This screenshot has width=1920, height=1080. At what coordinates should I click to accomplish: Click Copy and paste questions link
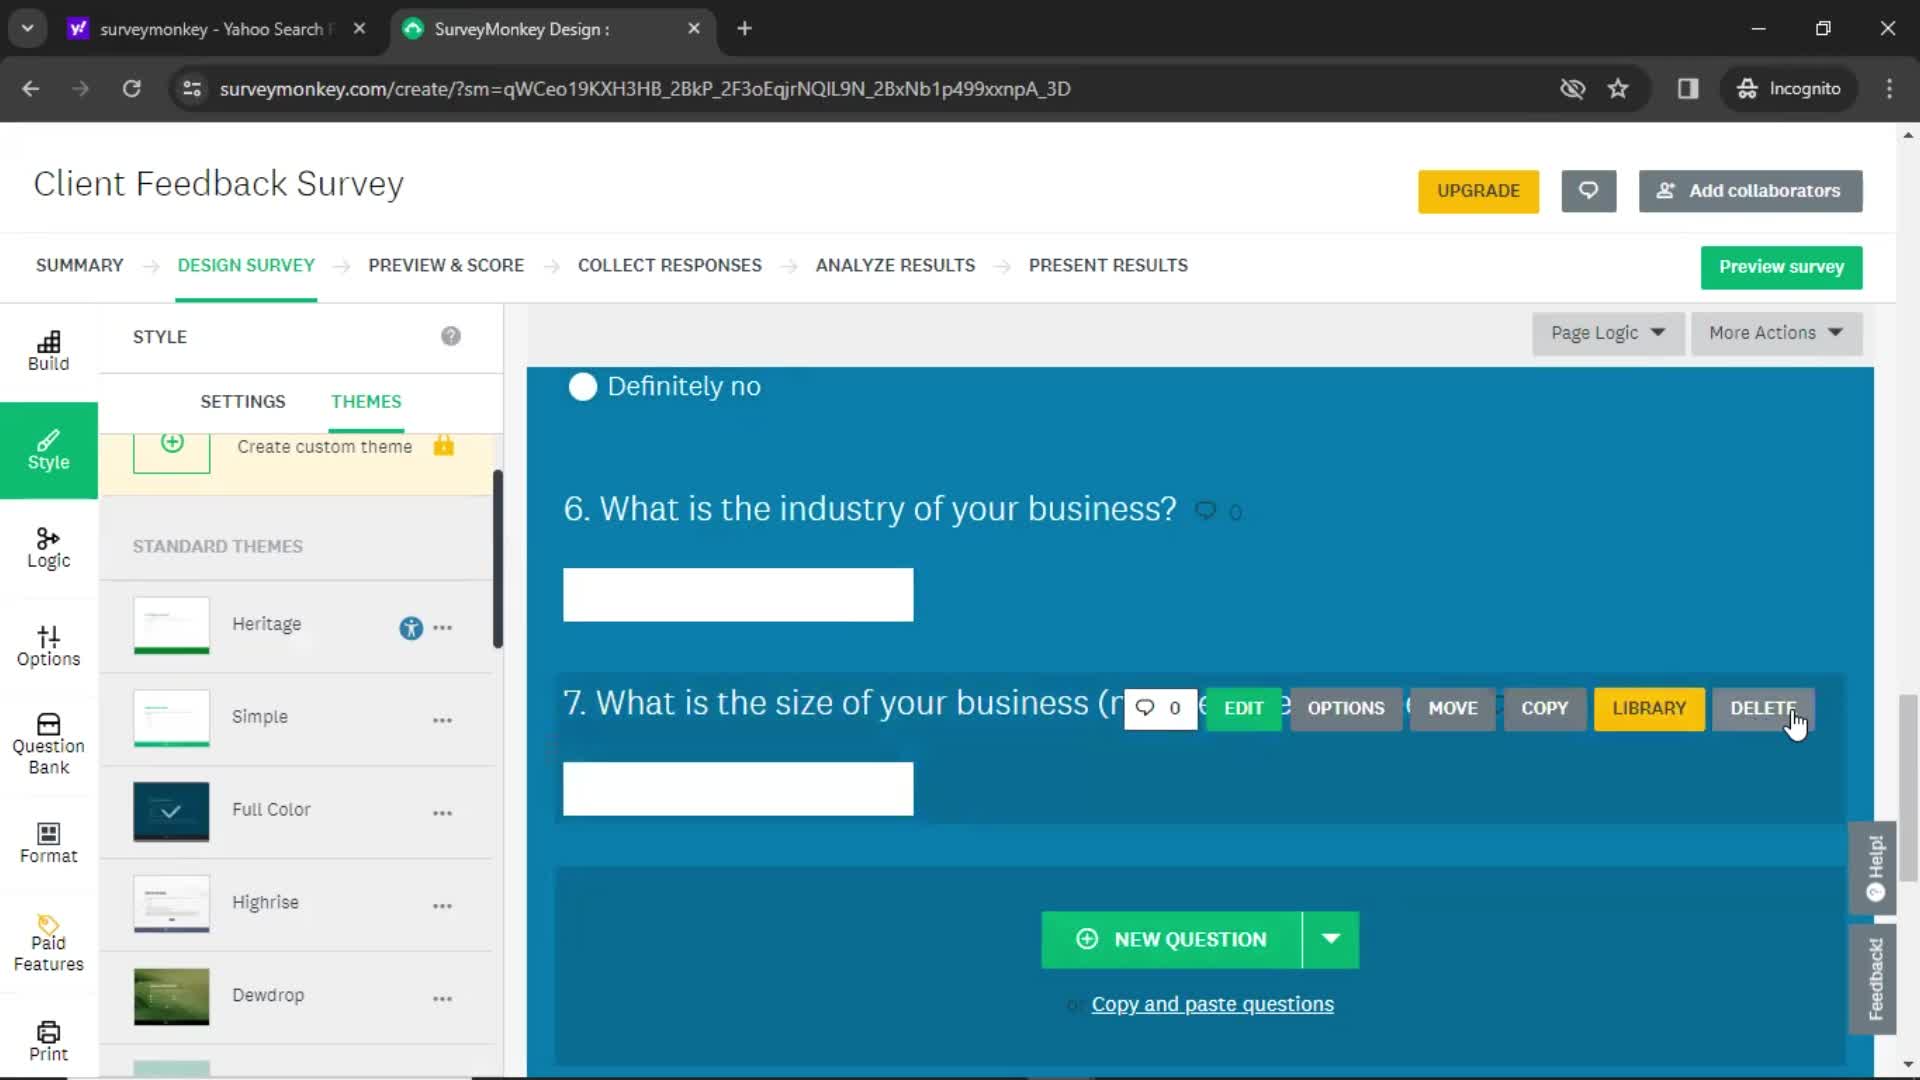pyautogui.click(x=1212, y=1004)
